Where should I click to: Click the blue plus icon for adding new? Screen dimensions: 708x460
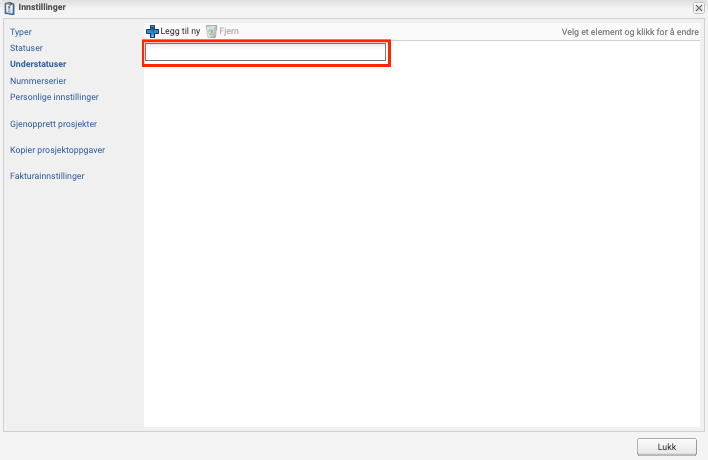click(x=152, y=32)
